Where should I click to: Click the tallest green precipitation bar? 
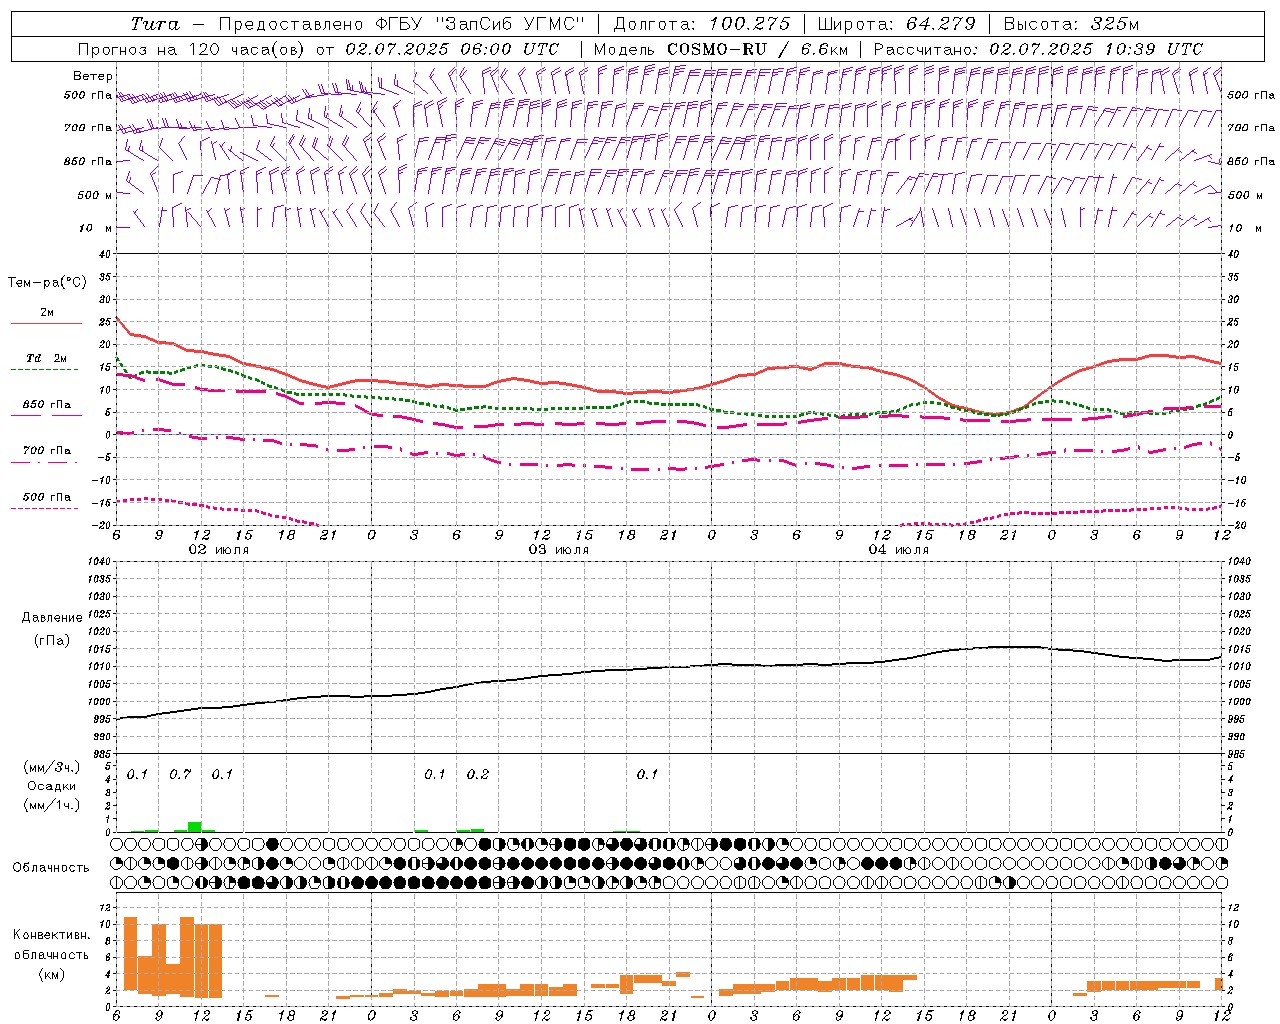(195, 827)
